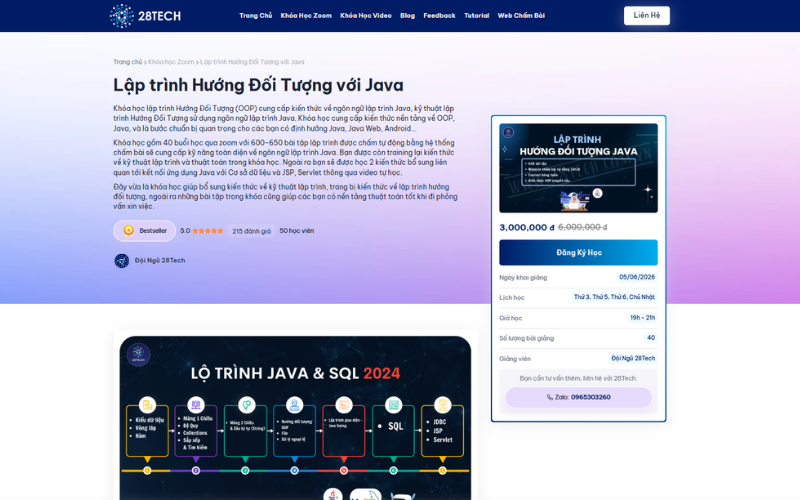
Task: Click the 05/06/2026 start date value
Action: [x=637, y=277]
